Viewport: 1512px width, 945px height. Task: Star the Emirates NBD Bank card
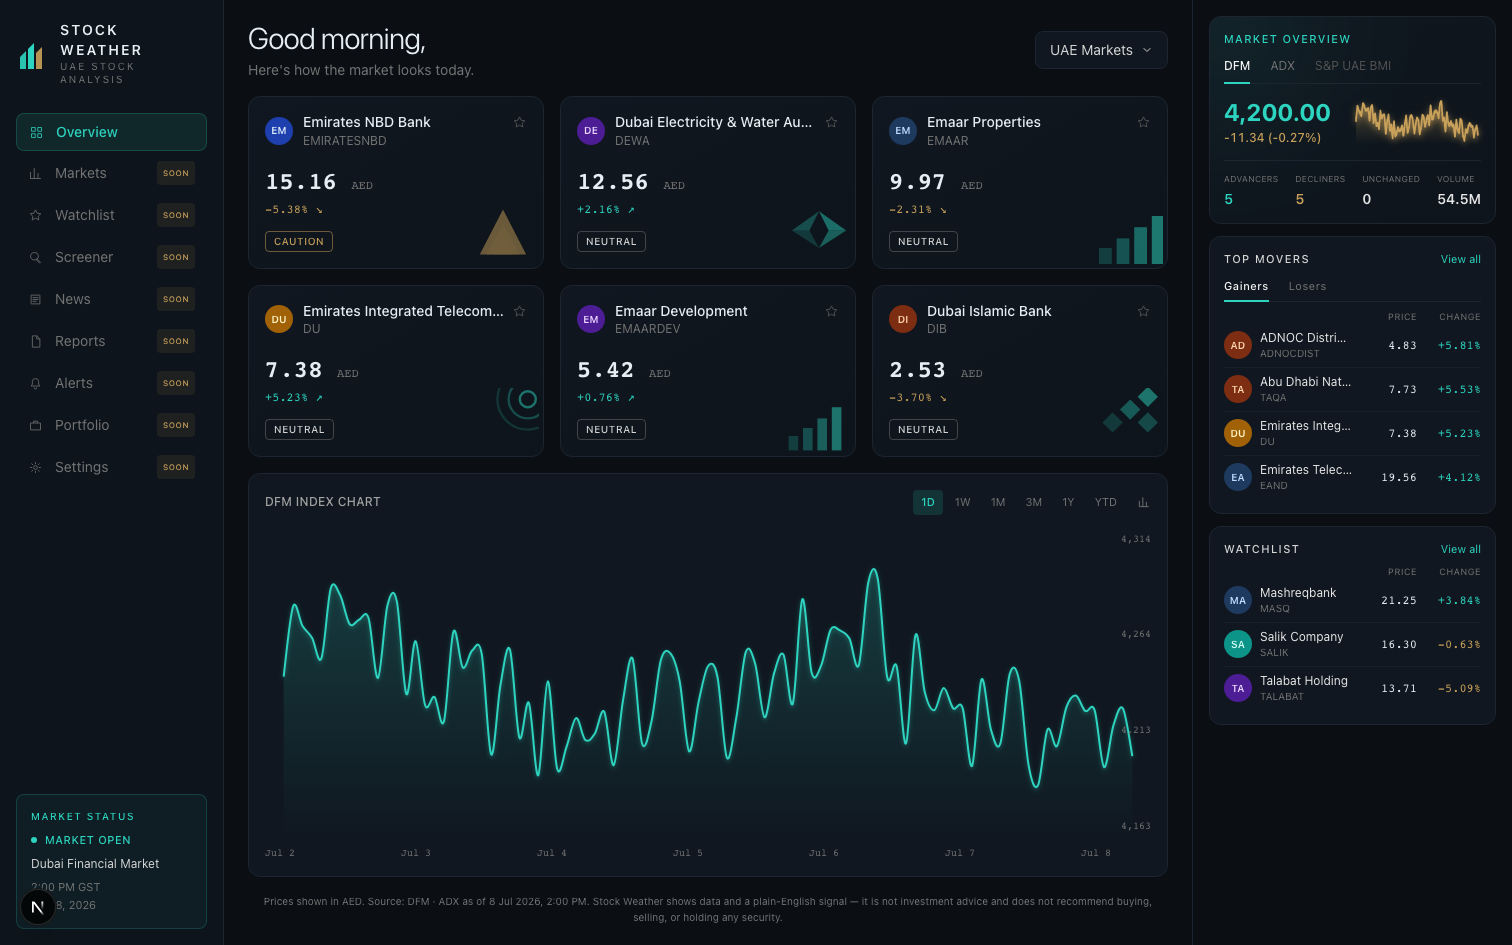pos(519,122)
